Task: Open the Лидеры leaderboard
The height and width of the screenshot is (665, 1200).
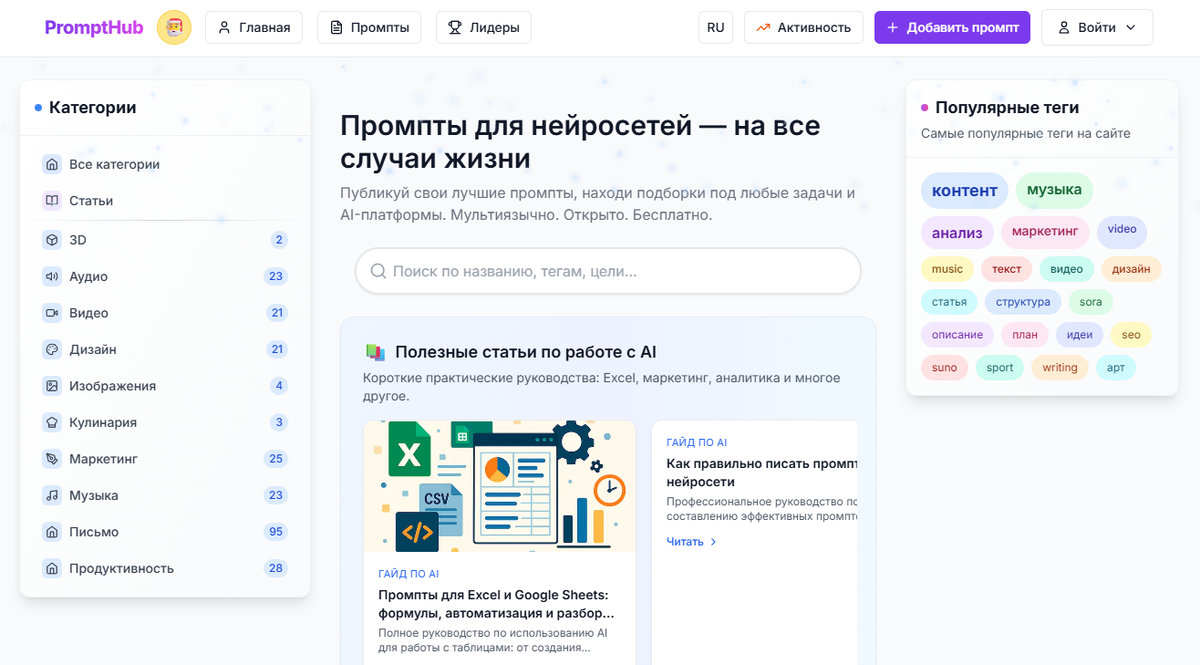Action: pyautogui.click(x=483, y=27)
